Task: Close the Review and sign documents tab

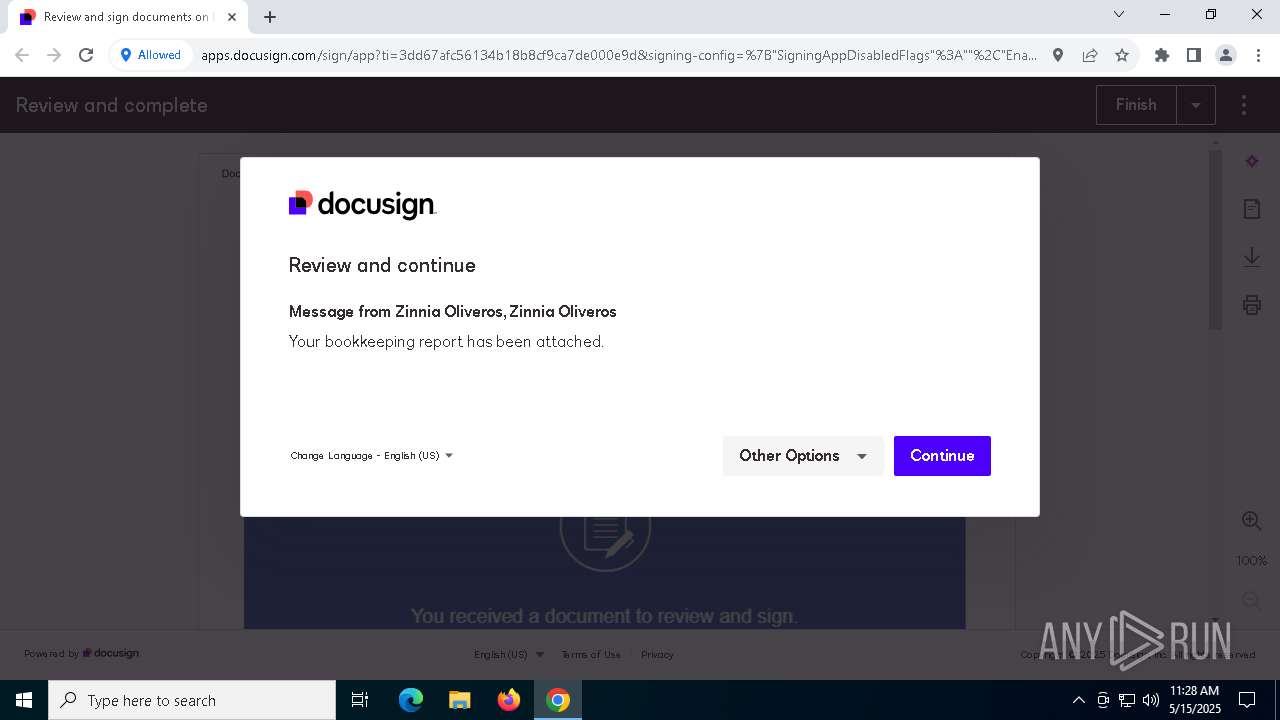Action: click(232, 17)
